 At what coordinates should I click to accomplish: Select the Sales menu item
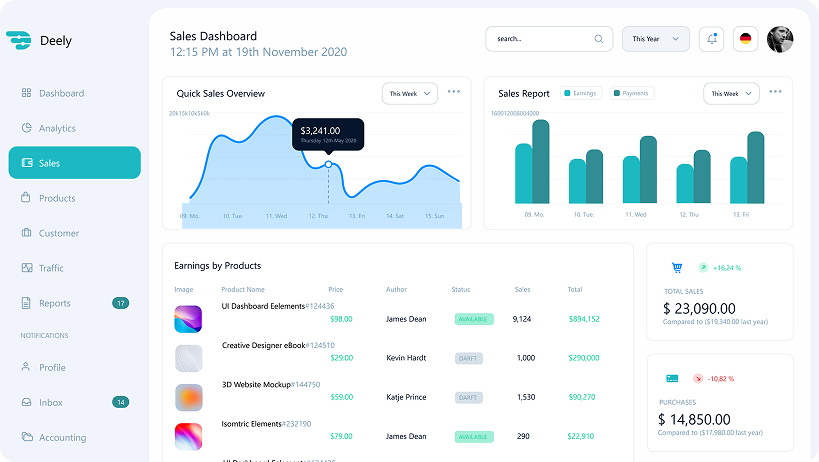pos(75,162)
